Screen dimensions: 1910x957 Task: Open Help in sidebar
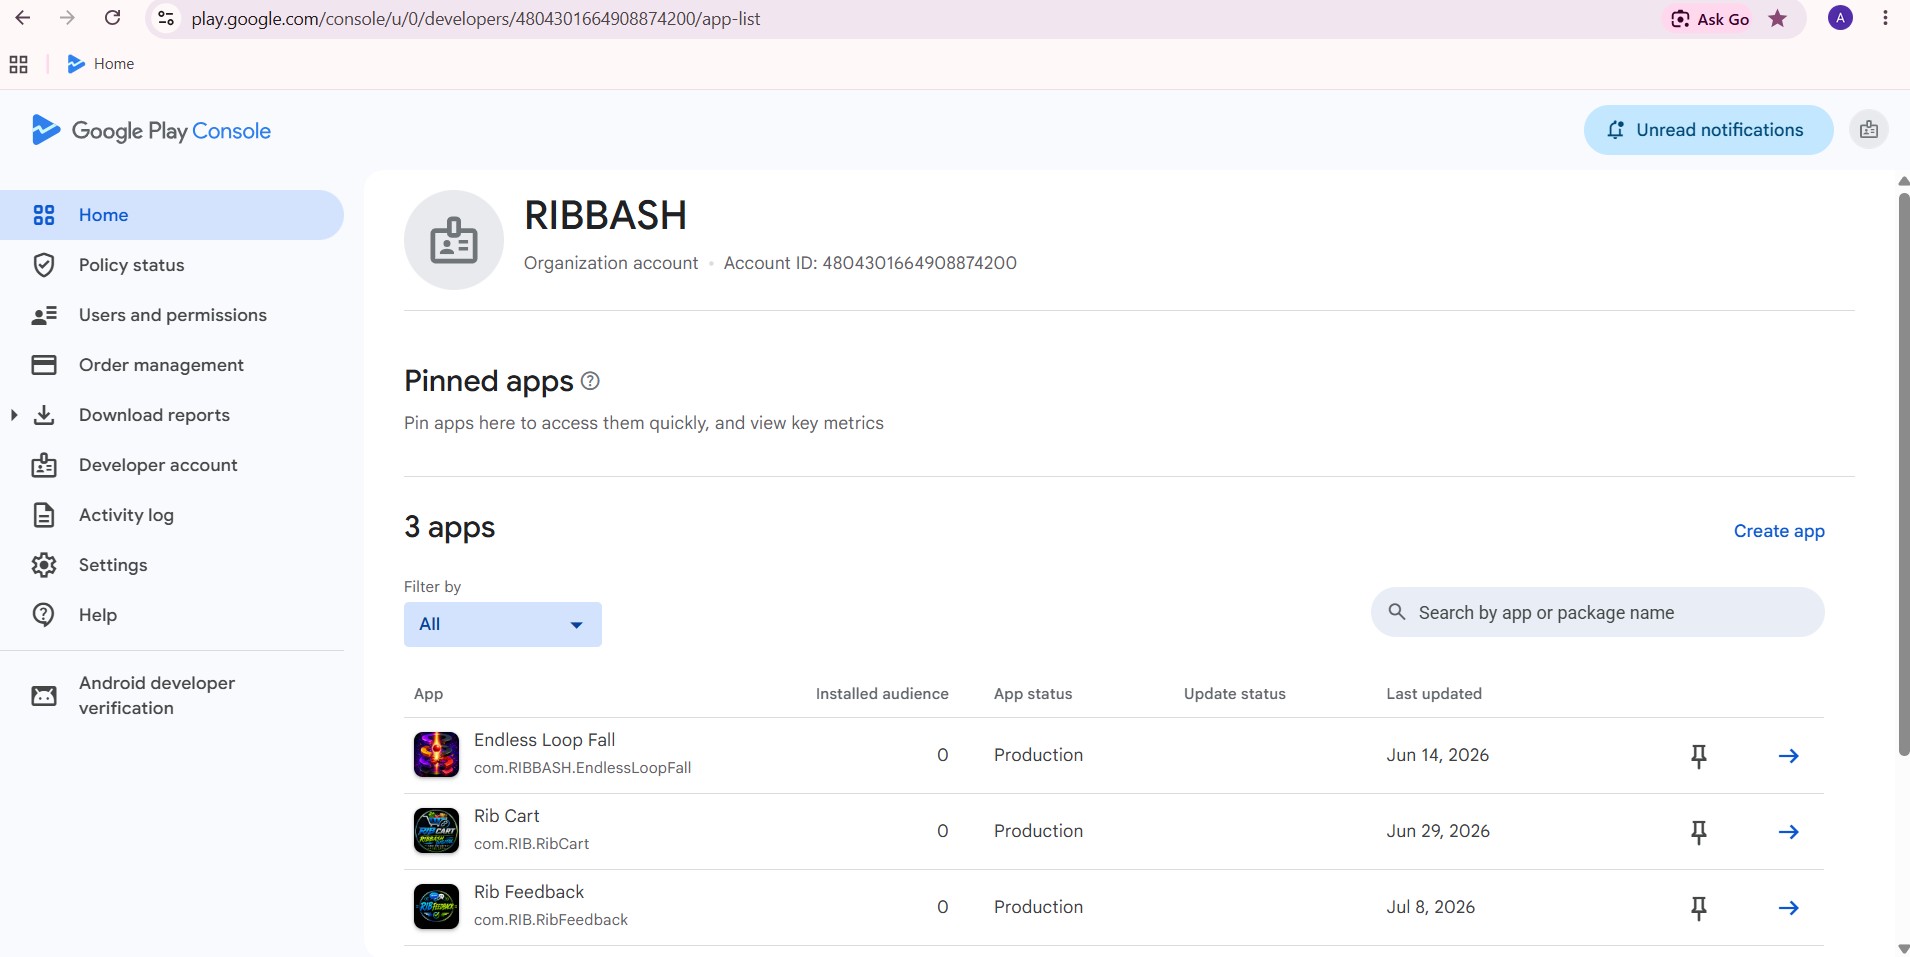point(172,615)
